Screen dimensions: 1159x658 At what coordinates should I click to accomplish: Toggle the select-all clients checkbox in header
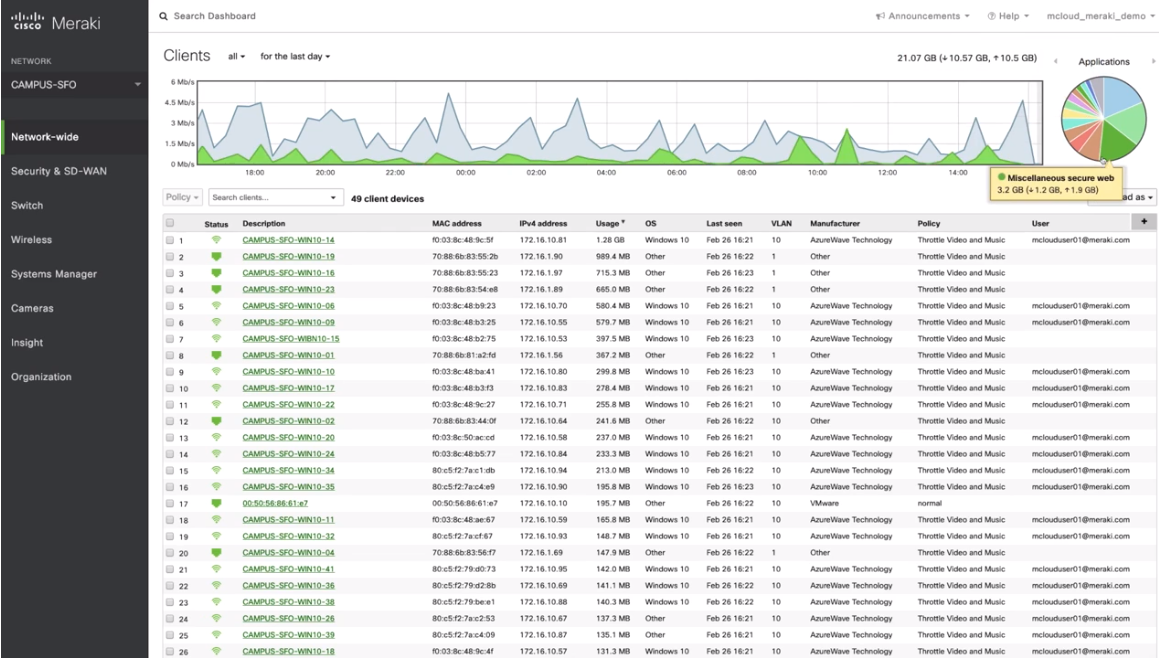click(x=170, y=223)
